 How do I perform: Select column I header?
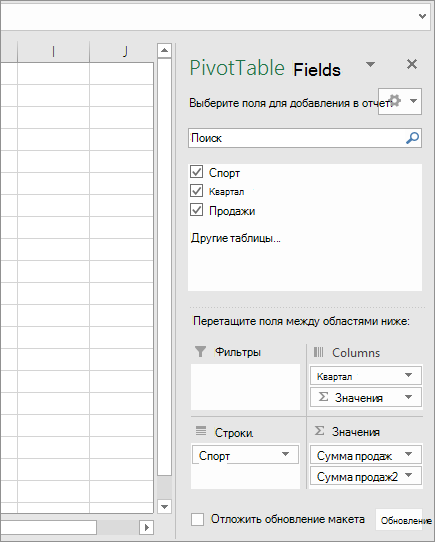[53, 52]
